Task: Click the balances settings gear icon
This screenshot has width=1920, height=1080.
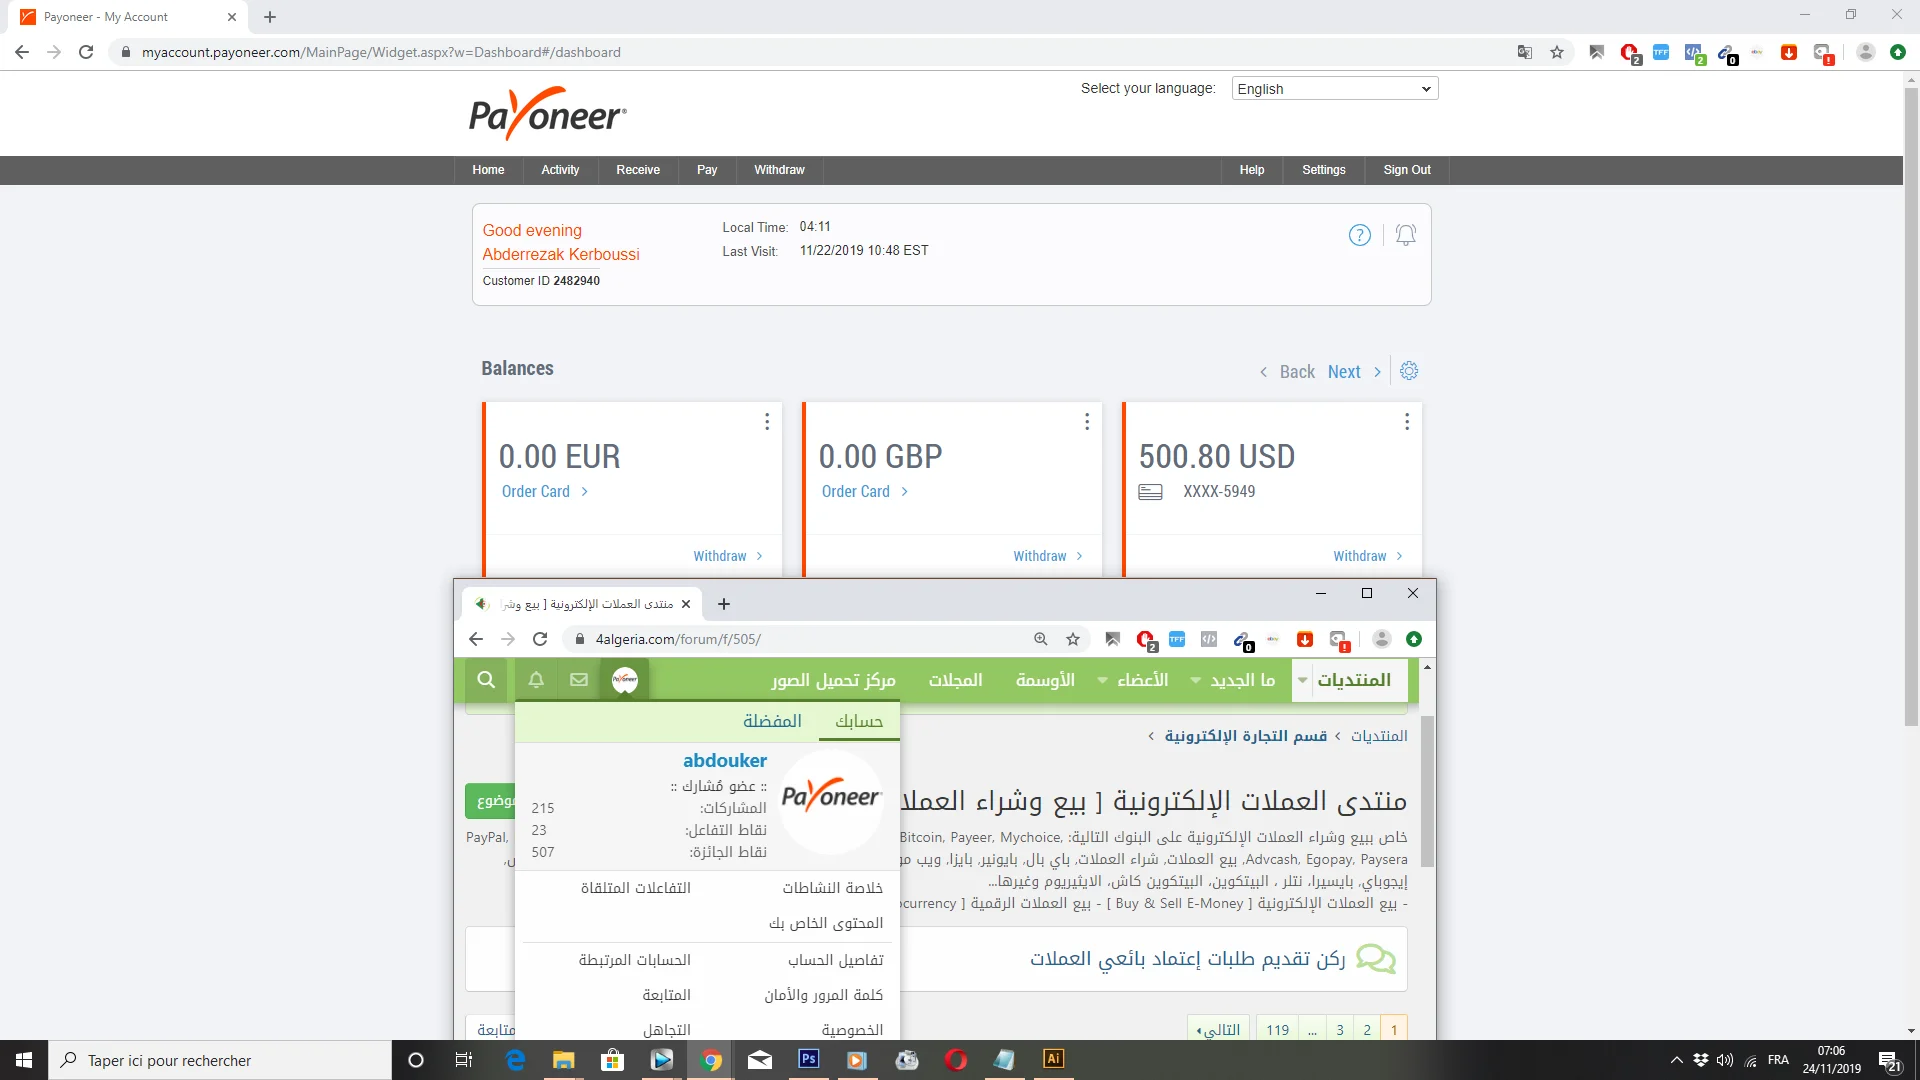Action: click(x=1409, y=371)
